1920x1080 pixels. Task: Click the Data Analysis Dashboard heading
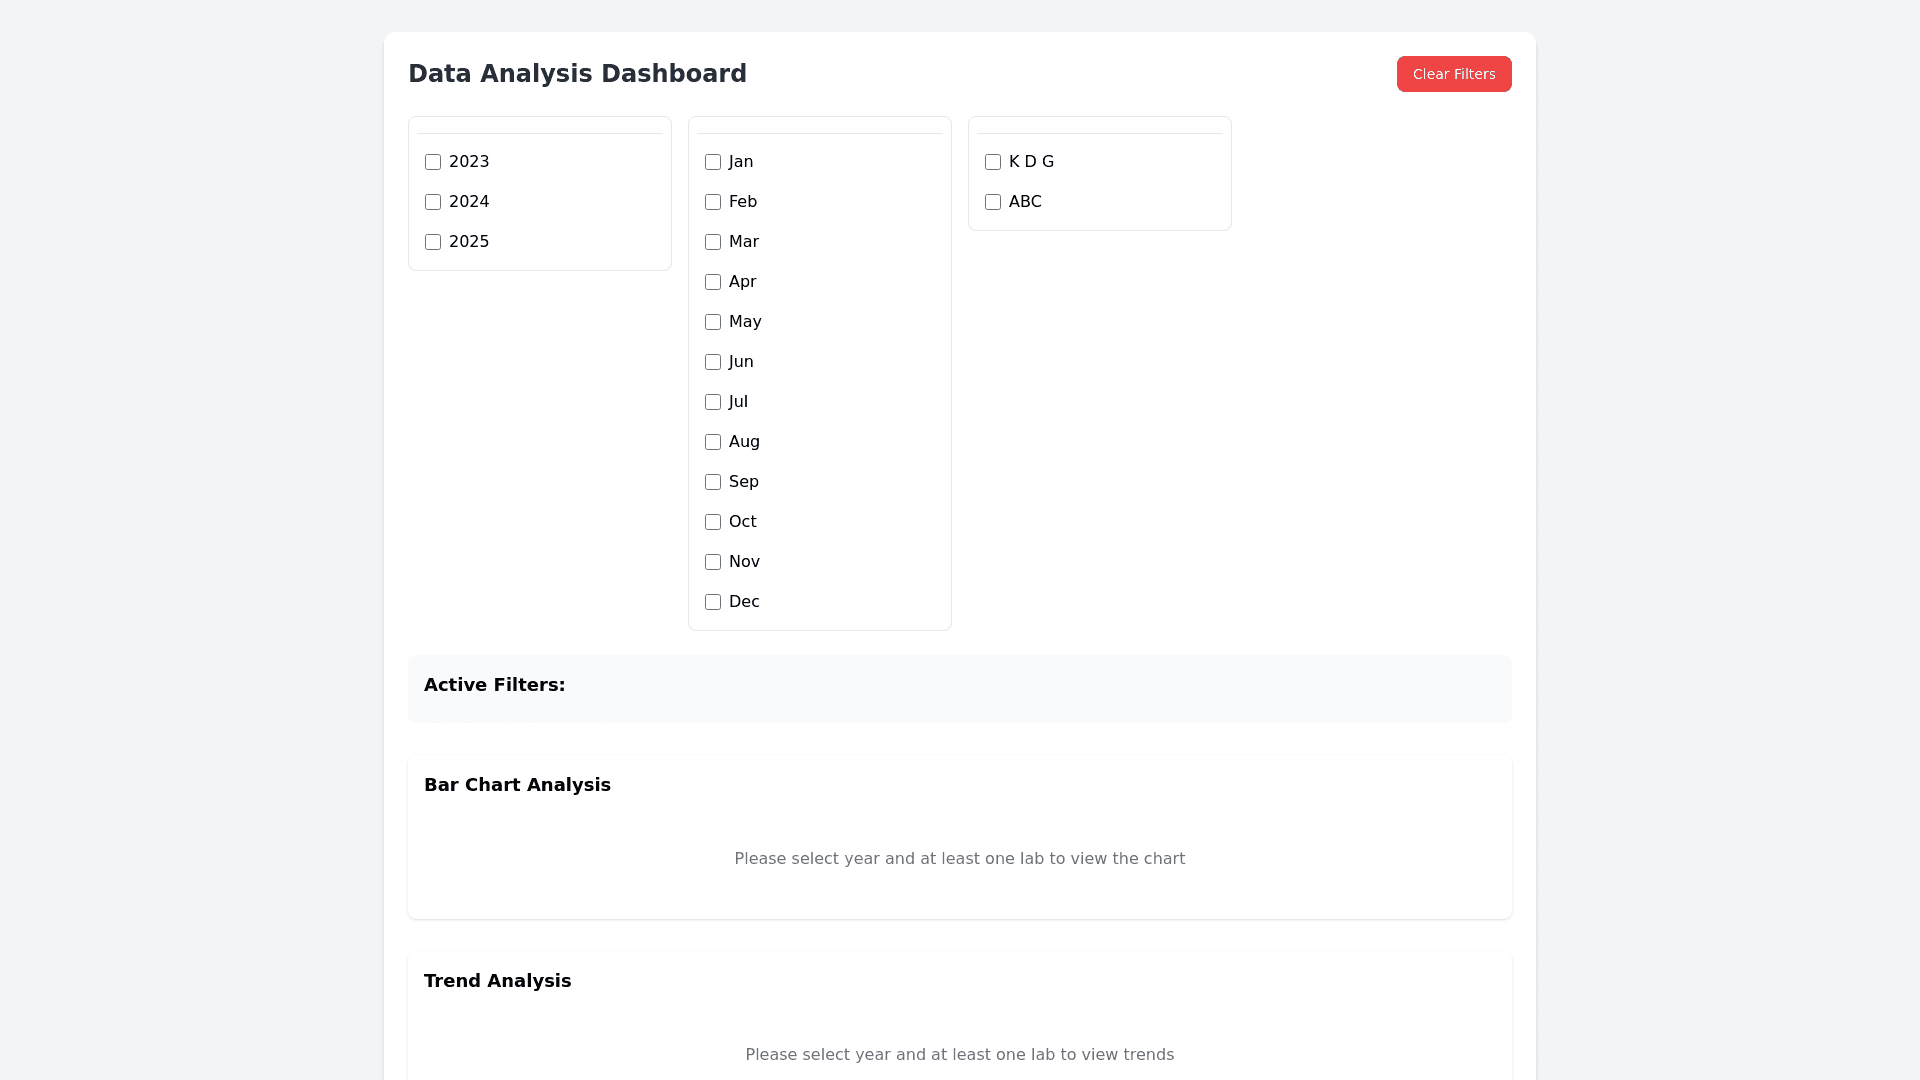pyautogui.click(x=577, y=74)
